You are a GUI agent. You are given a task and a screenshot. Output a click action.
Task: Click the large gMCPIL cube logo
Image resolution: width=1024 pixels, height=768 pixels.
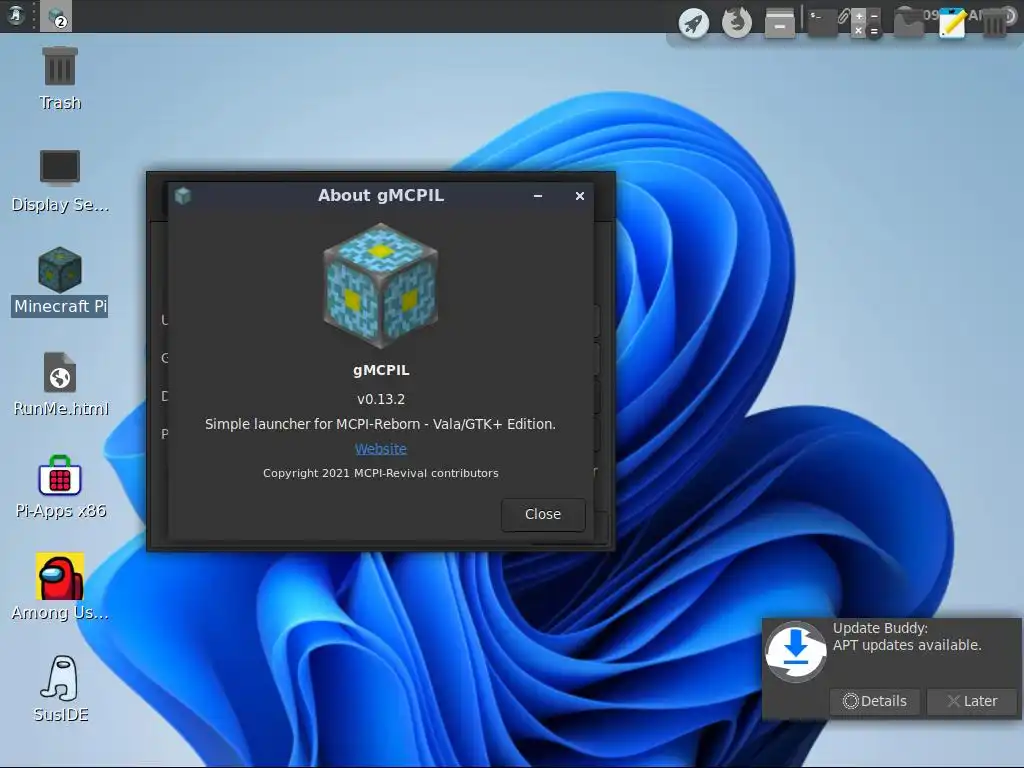(381, 285)
